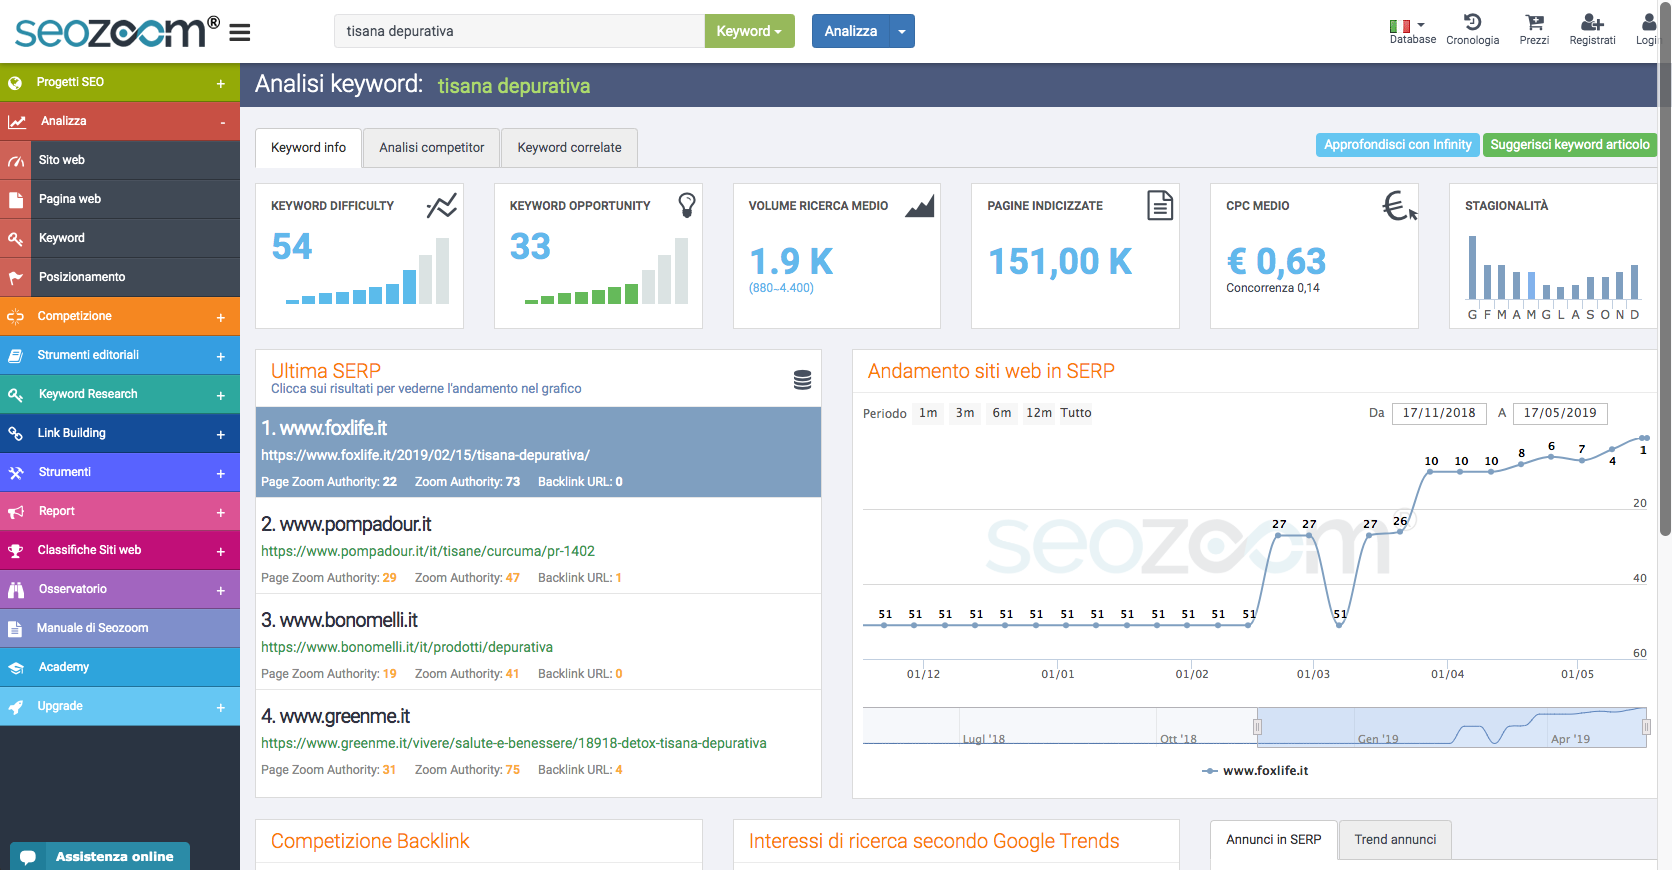Click the Manuale di Seozoom document icon
The image size is (1672, 870).
16,629
